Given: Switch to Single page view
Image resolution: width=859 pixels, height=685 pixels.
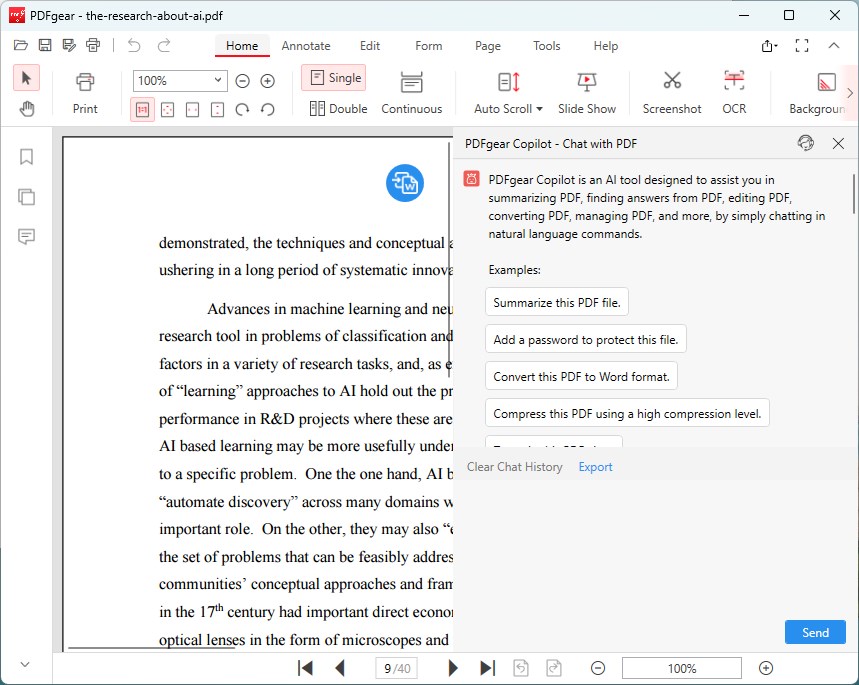Looking at the screenshot, I should point(334,78).
